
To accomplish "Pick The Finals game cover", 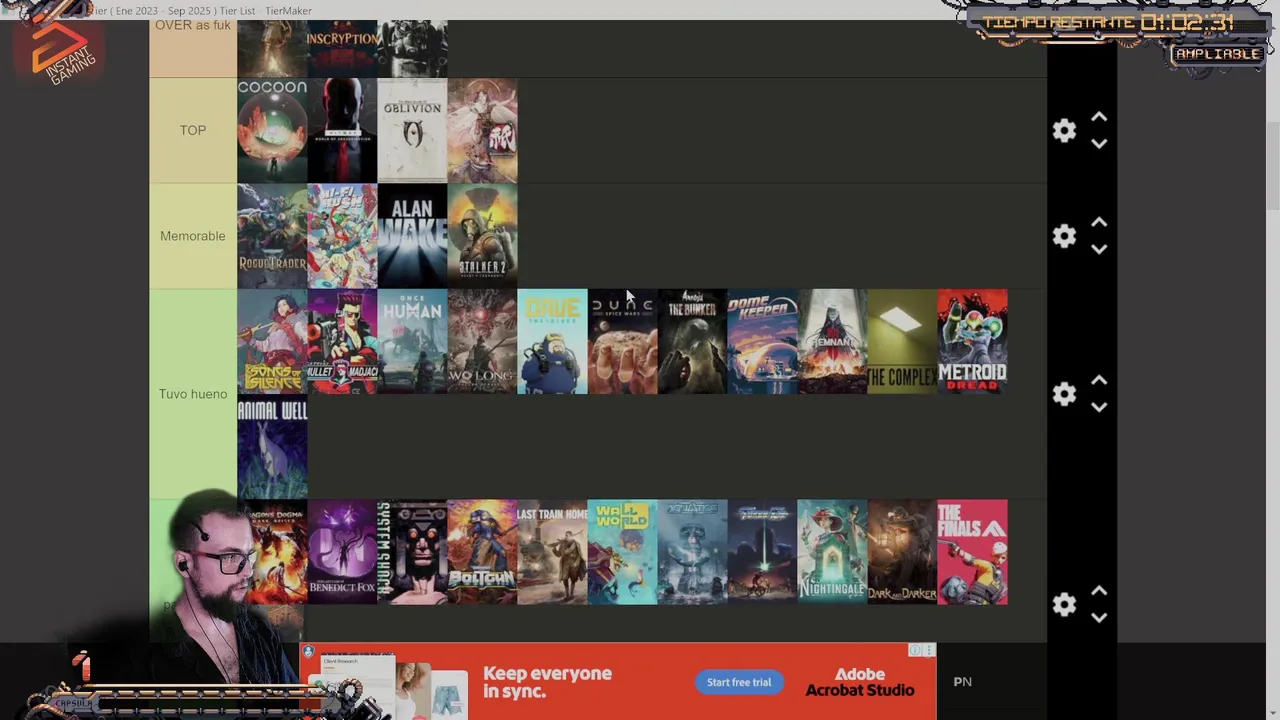I will (972, 552).
